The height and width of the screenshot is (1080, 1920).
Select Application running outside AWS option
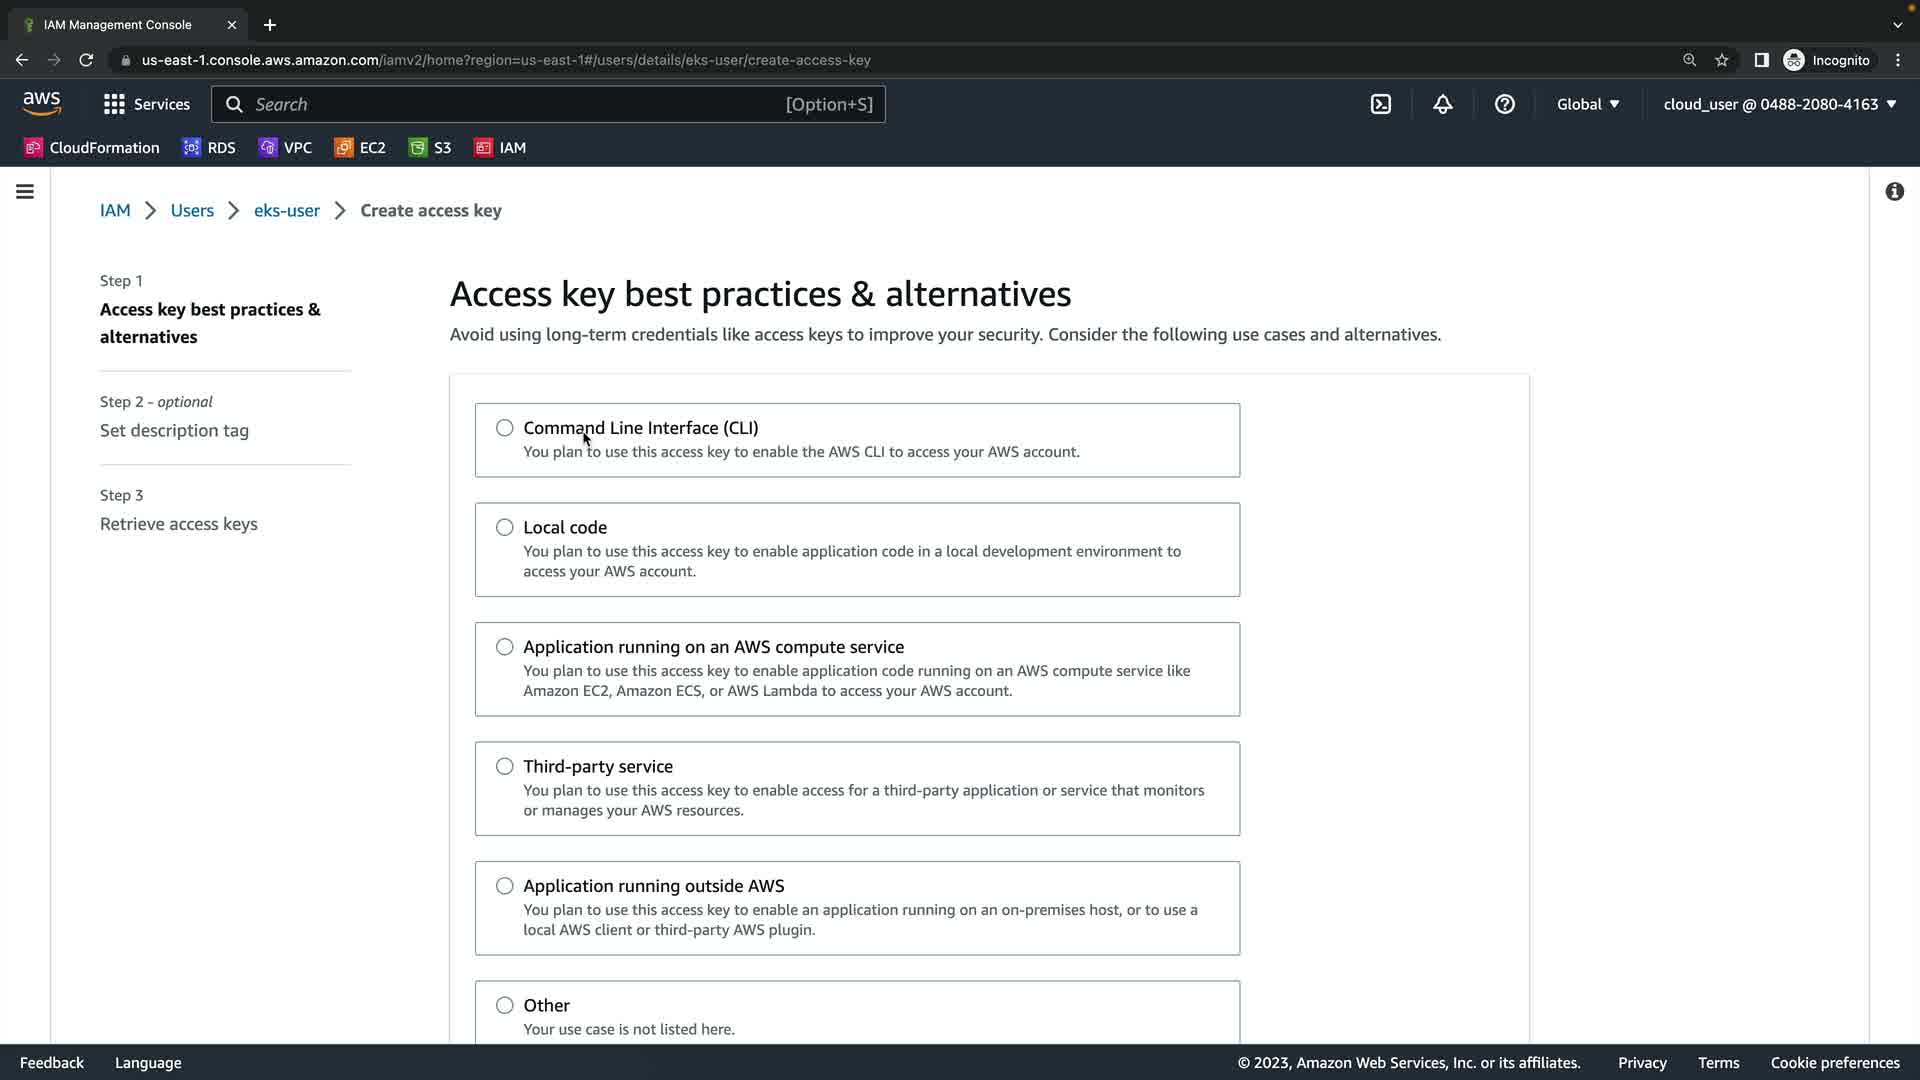(505, 886)
